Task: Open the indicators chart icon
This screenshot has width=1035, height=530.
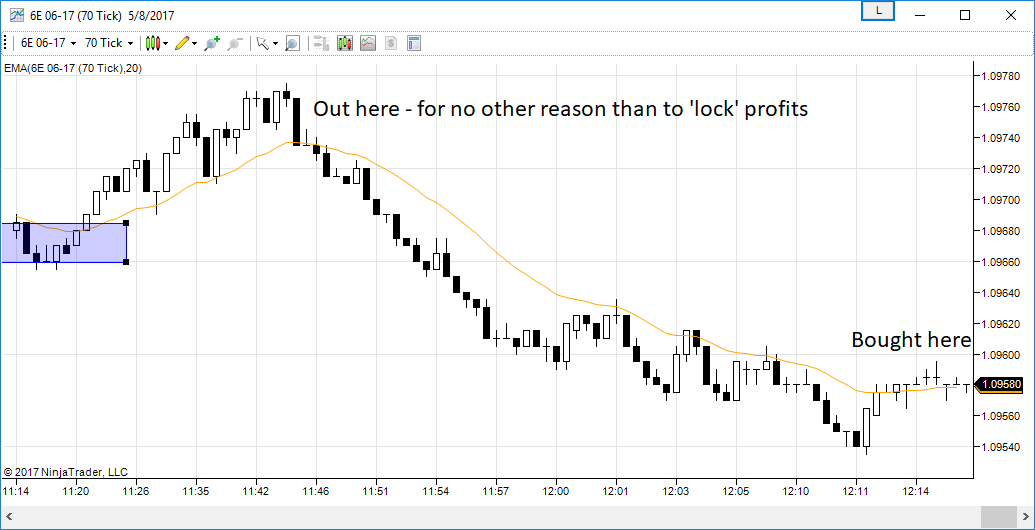Action: [368, 44]
